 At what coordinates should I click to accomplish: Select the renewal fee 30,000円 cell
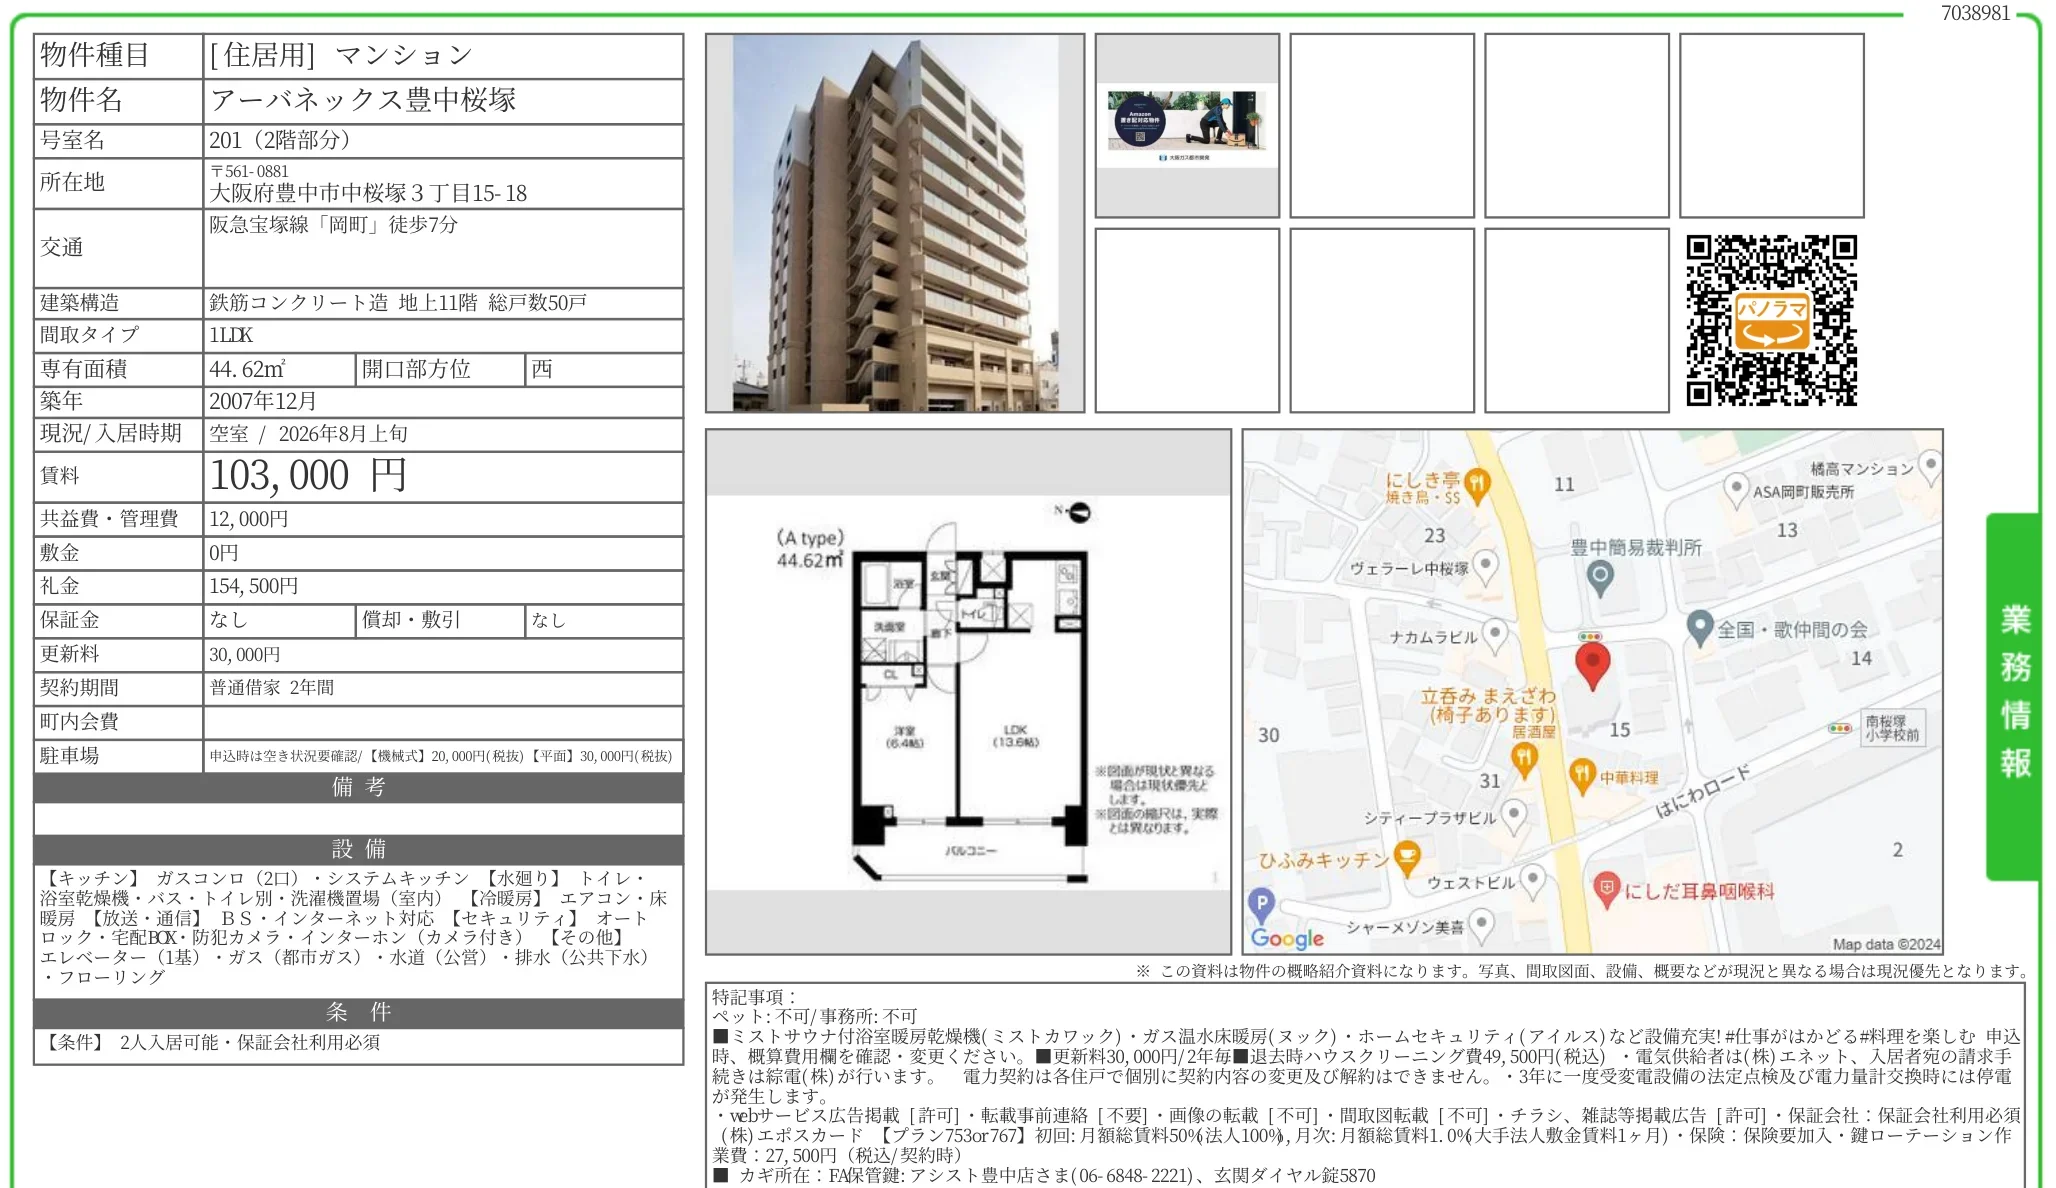click(x=443, y=654)
